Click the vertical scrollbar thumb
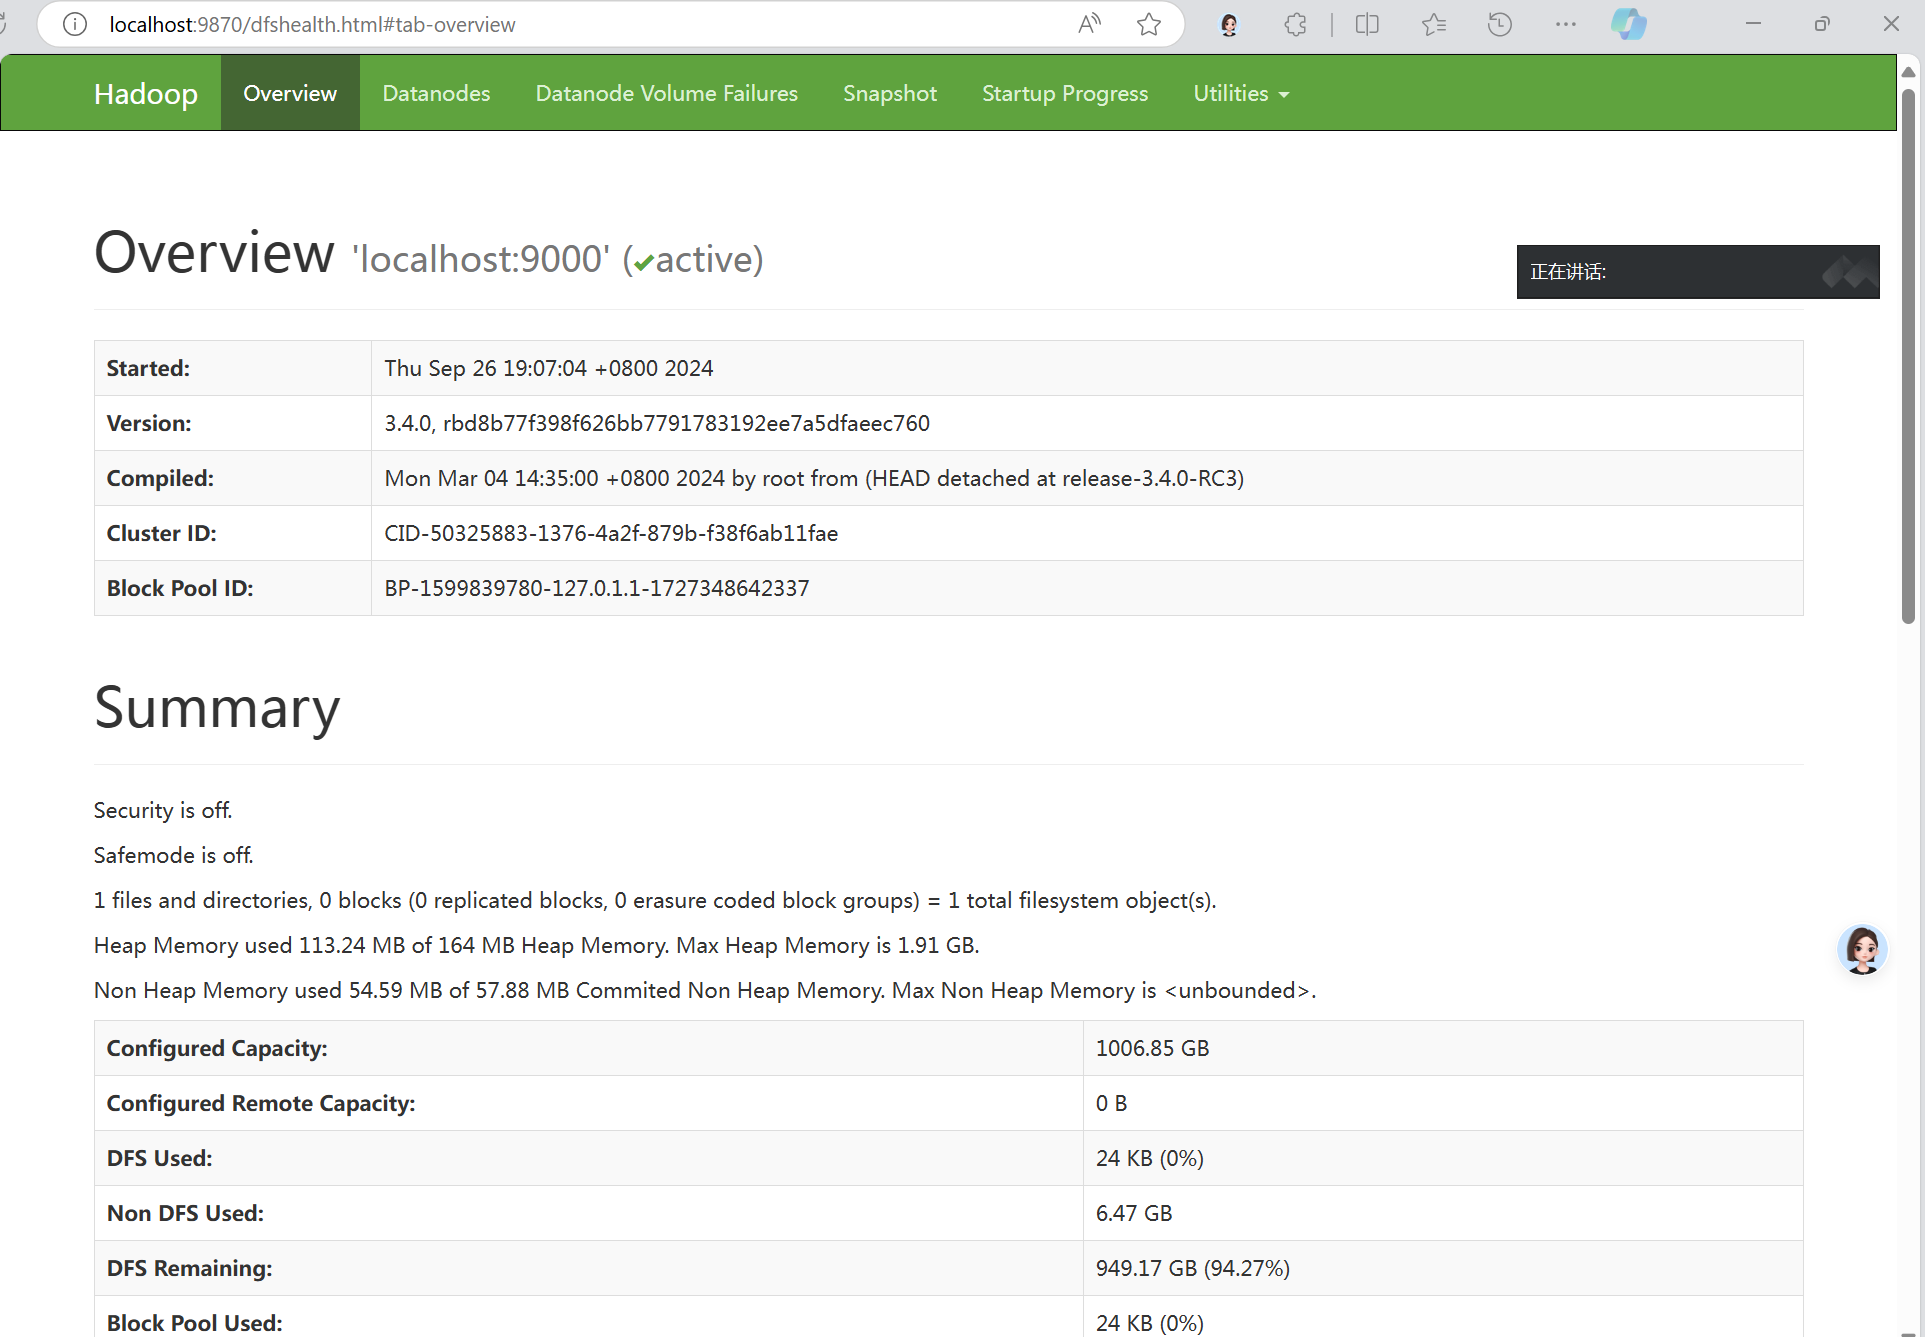Image resolution: width=1925 pixels, height=1337 pixels. (1908, 355)
